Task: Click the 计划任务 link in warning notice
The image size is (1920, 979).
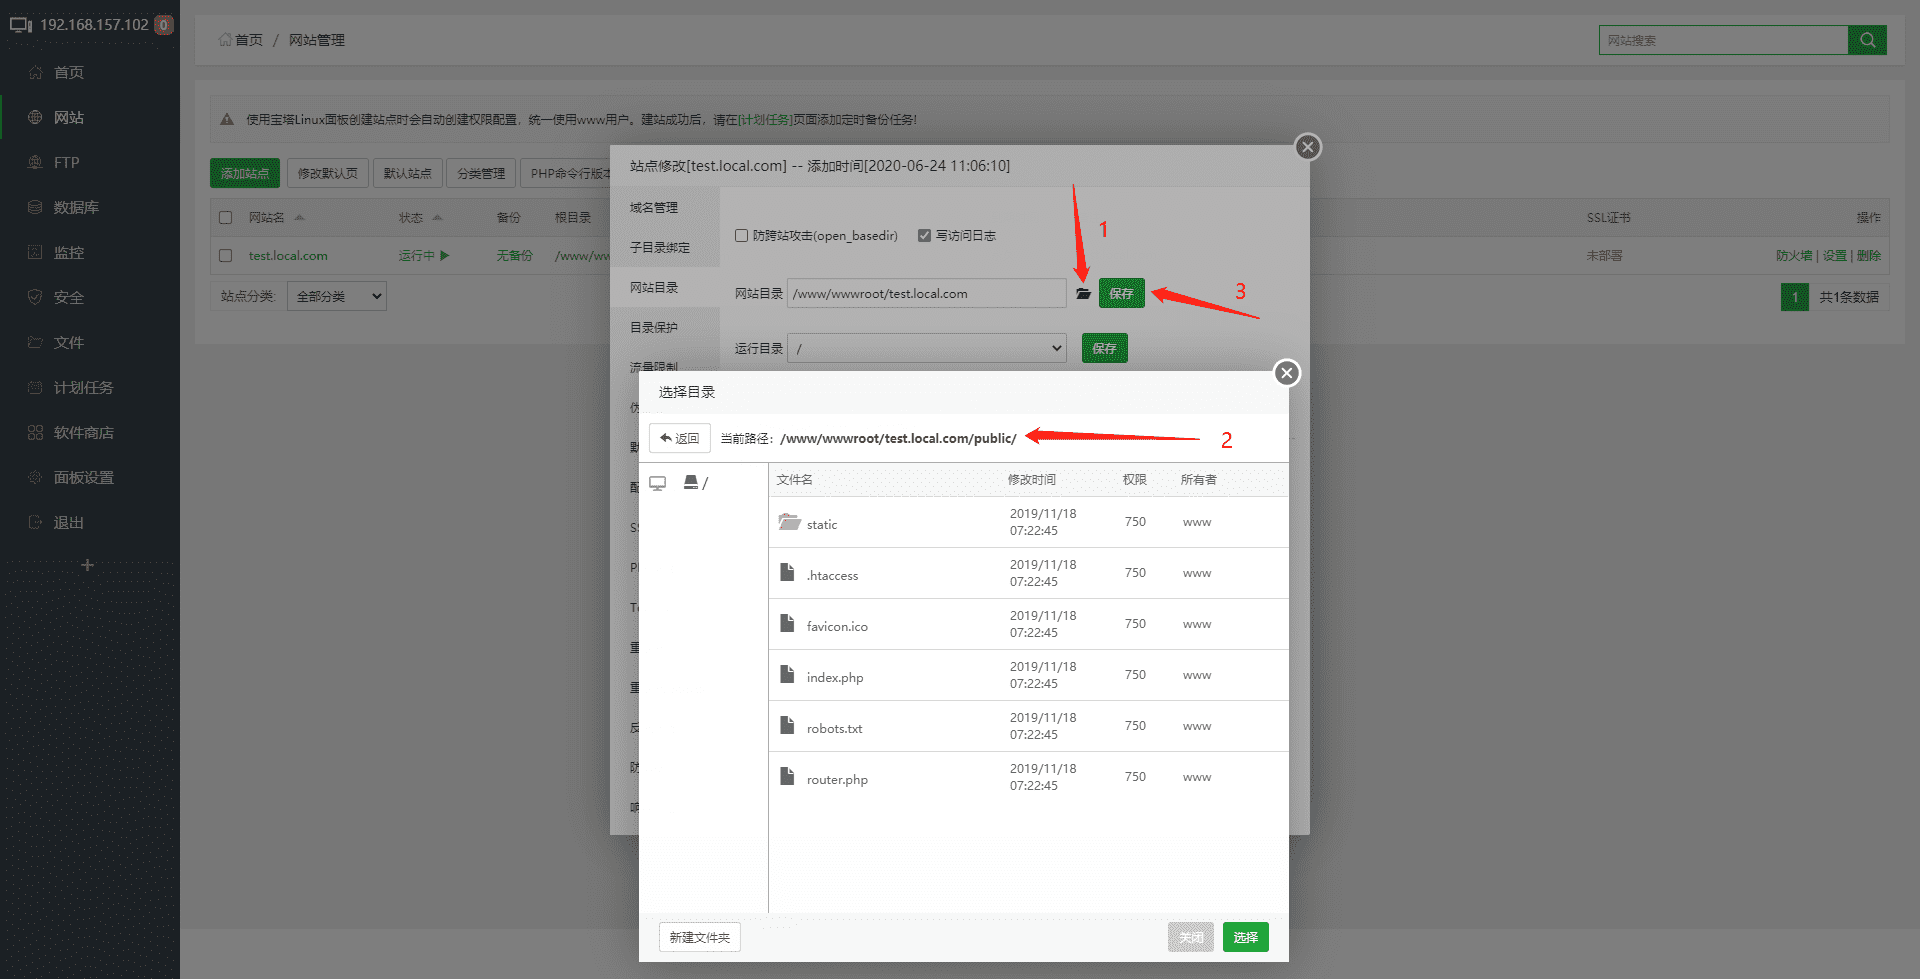Action: tap(765, 119)
